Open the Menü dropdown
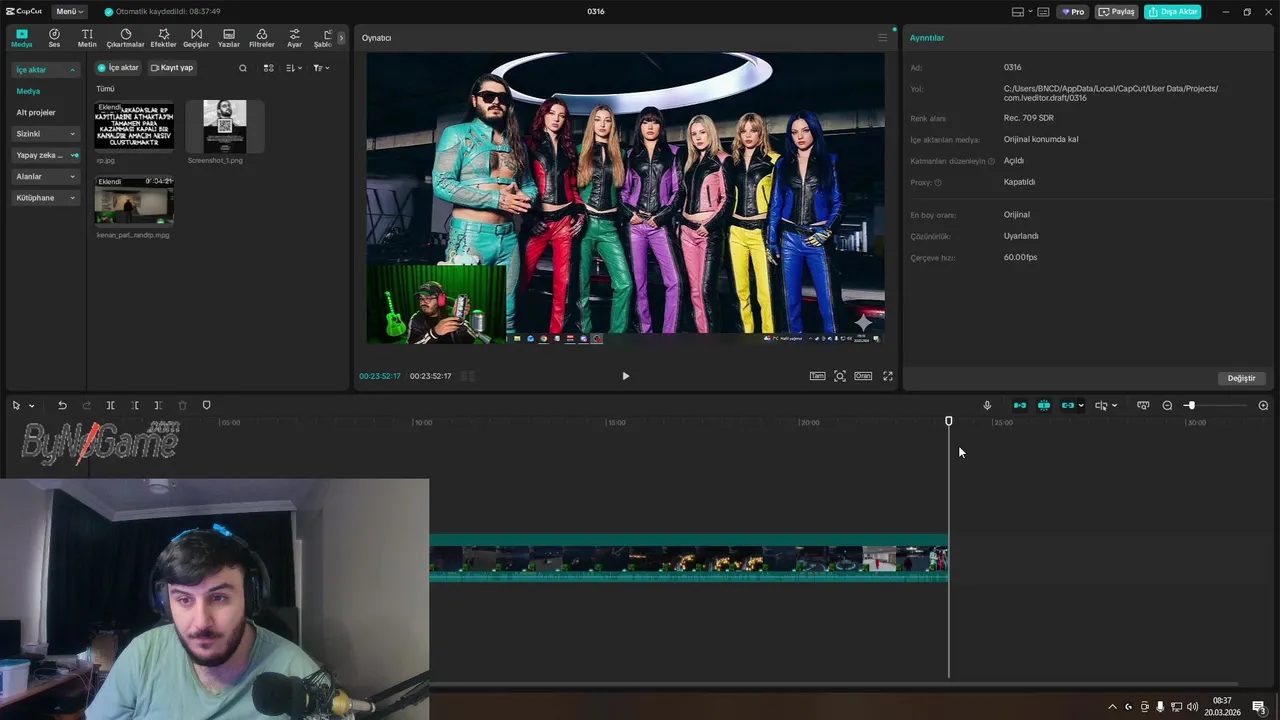Viewport: 1280px width, 720px height. click(x=69, y=12)
